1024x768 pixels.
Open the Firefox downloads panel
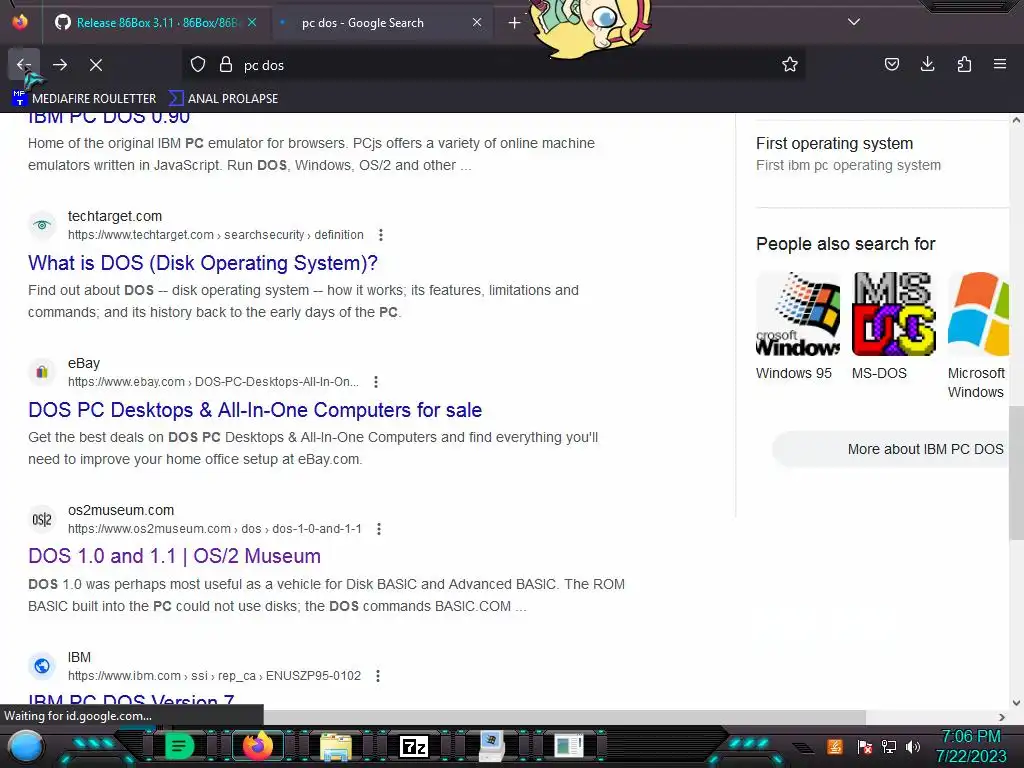tap(927, 64)
